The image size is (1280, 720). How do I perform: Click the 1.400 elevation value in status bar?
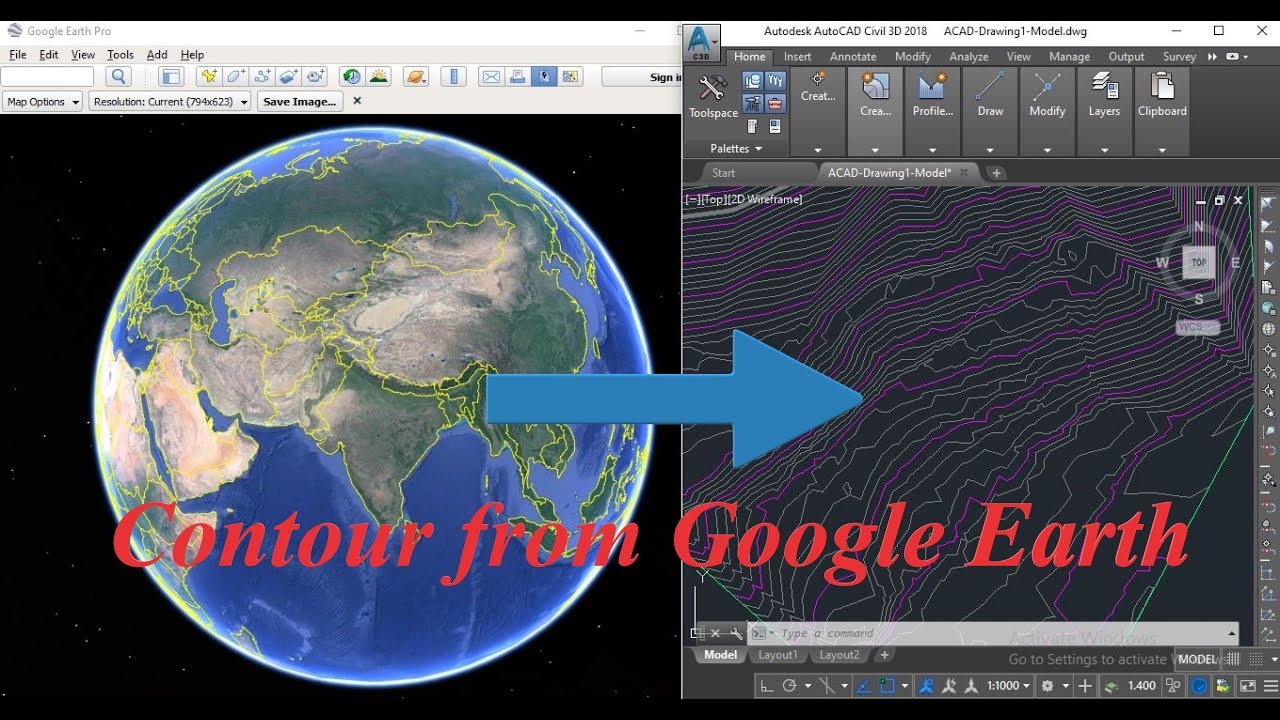click(1141, 686)
